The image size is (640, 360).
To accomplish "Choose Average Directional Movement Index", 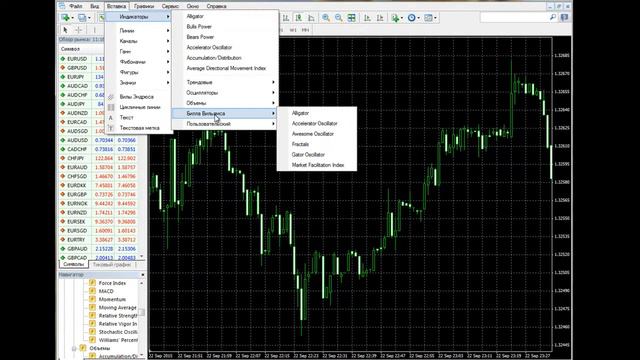I will pos(226,68).
